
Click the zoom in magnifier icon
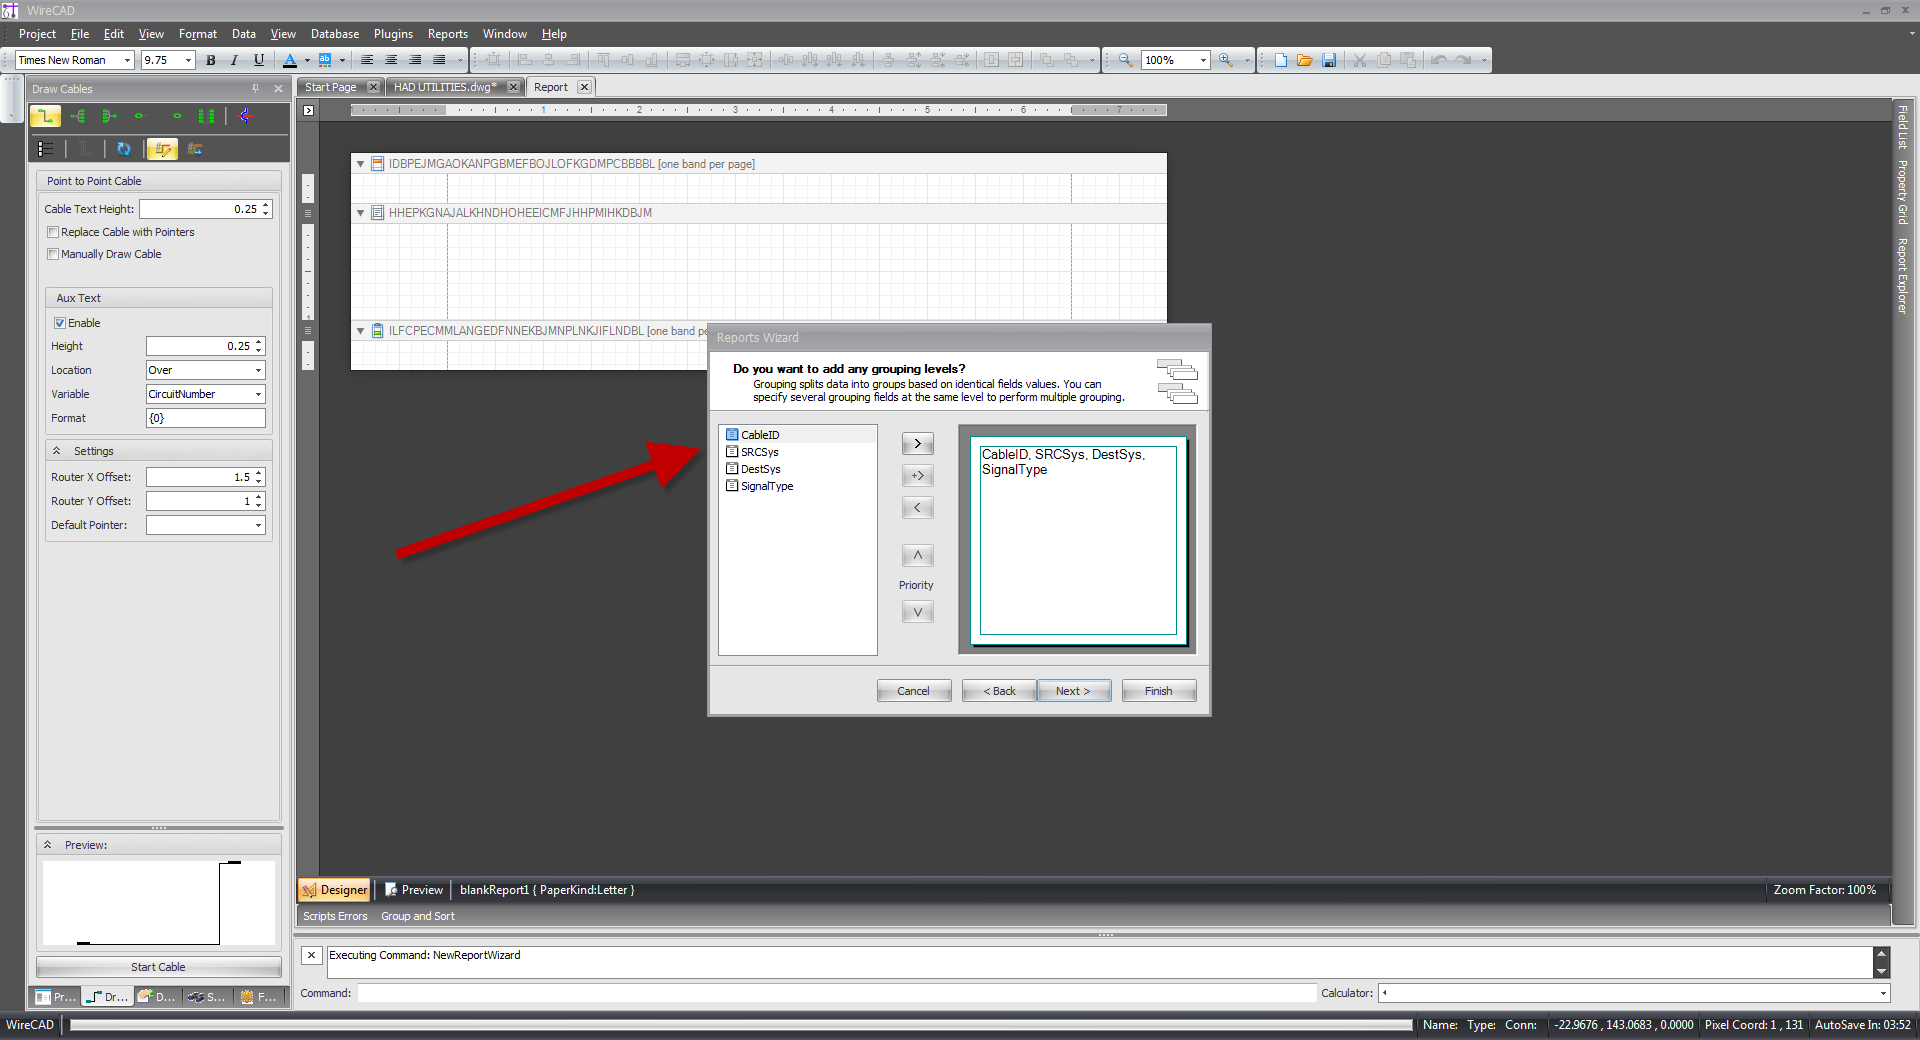[x=1225, y=60]
